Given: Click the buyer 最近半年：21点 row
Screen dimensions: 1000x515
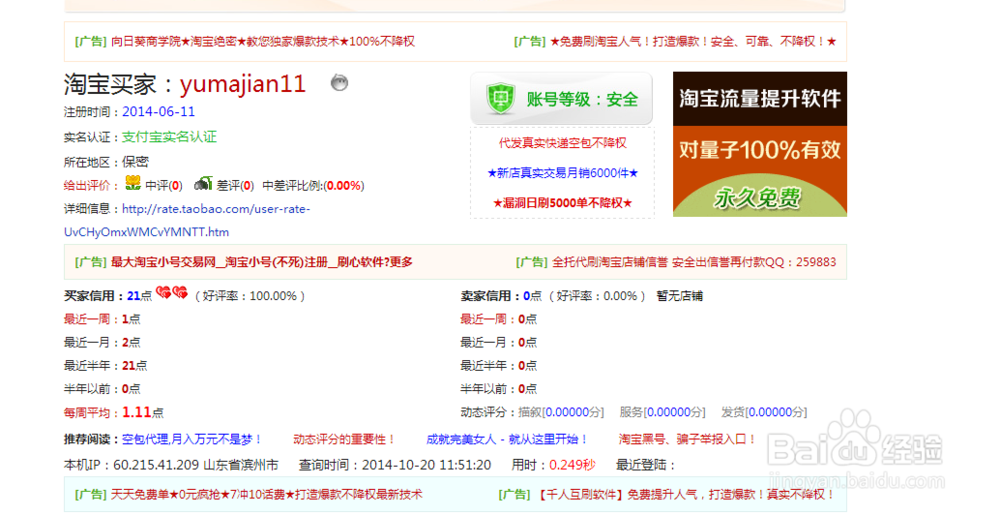Looking at the screenshot, I should (x=105, y=365).
